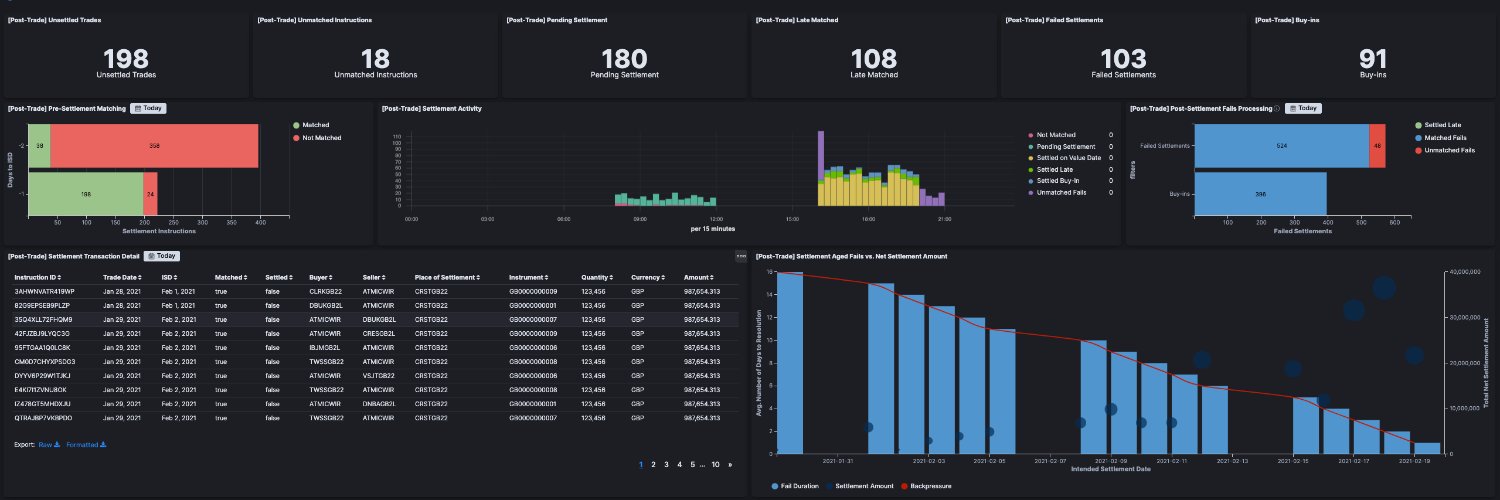Sort table by Amount column
The height and width of the screenshot is (500, 1500).
[701, 277]
